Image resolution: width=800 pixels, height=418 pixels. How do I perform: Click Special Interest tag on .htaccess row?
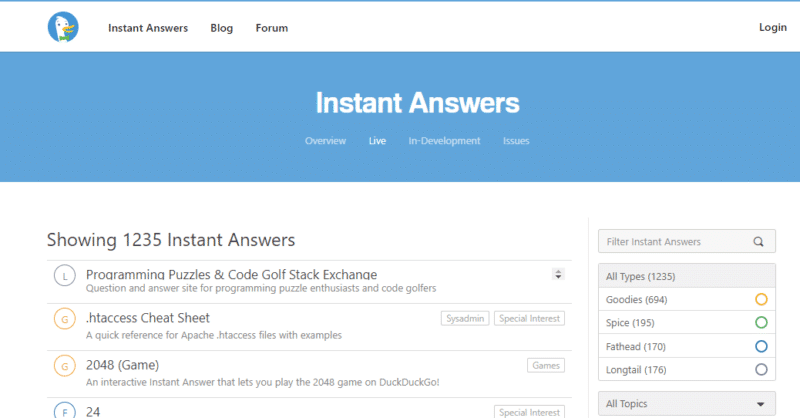pos(529,318)
